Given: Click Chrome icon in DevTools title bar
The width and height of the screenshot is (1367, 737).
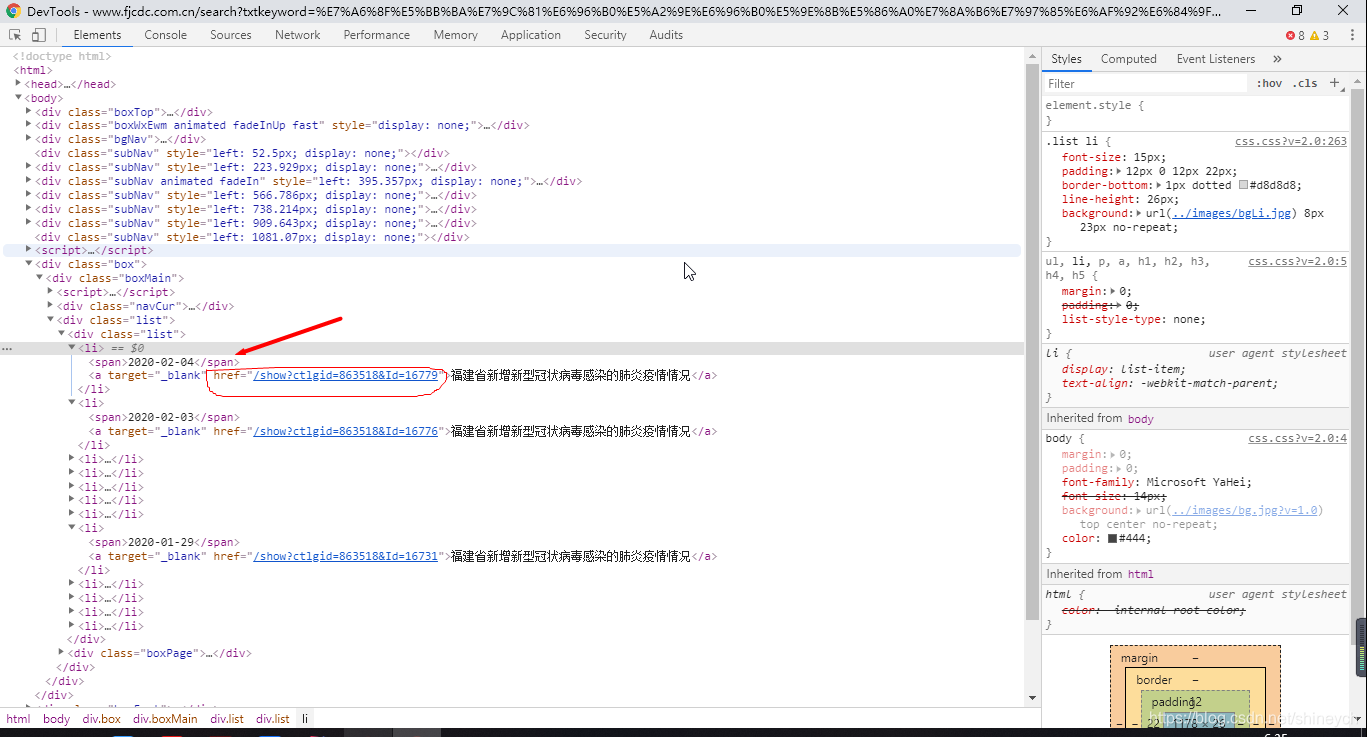Looking at the screenshot, I should 13,11.
